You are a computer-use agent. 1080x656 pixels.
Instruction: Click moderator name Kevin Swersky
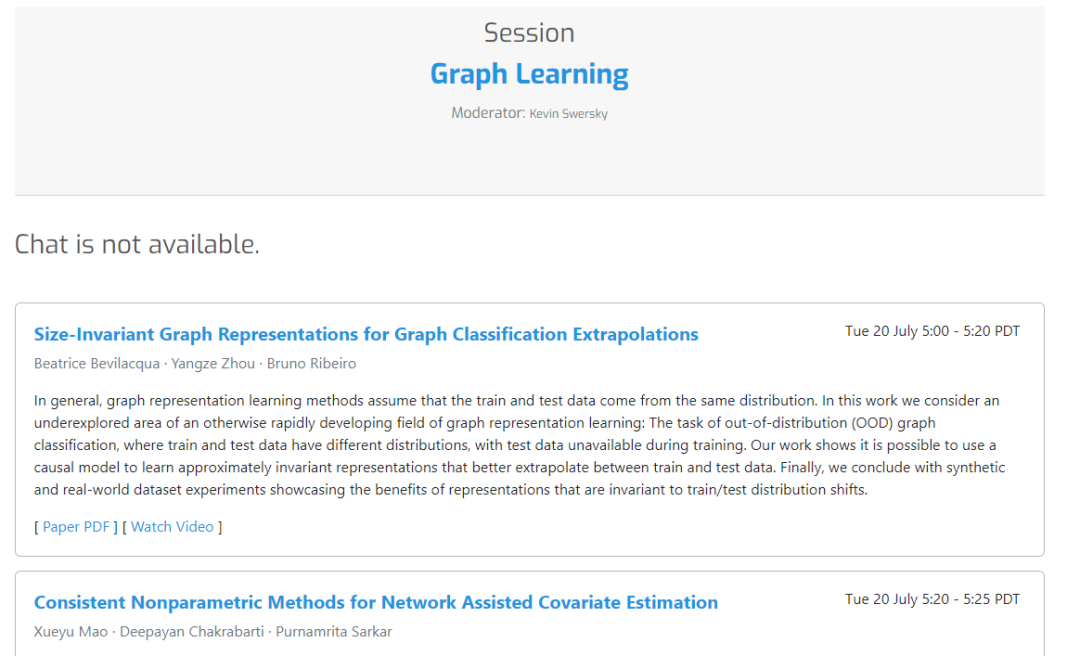pos(568,114)
